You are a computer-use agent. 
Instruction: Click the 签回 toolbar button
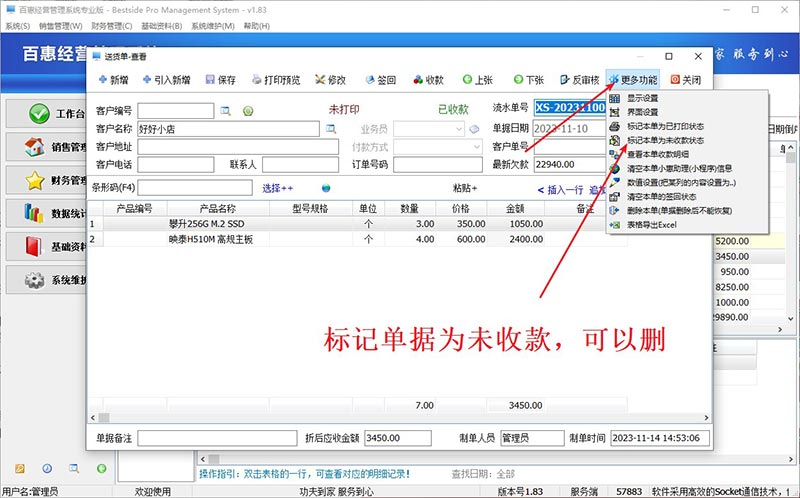tap(381, 80)
